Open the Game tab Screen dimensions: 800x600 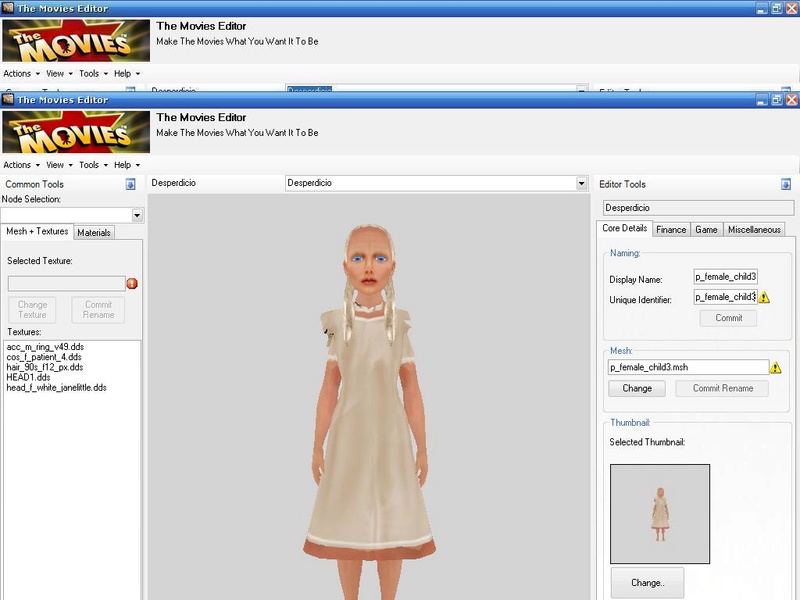(706, 230)
